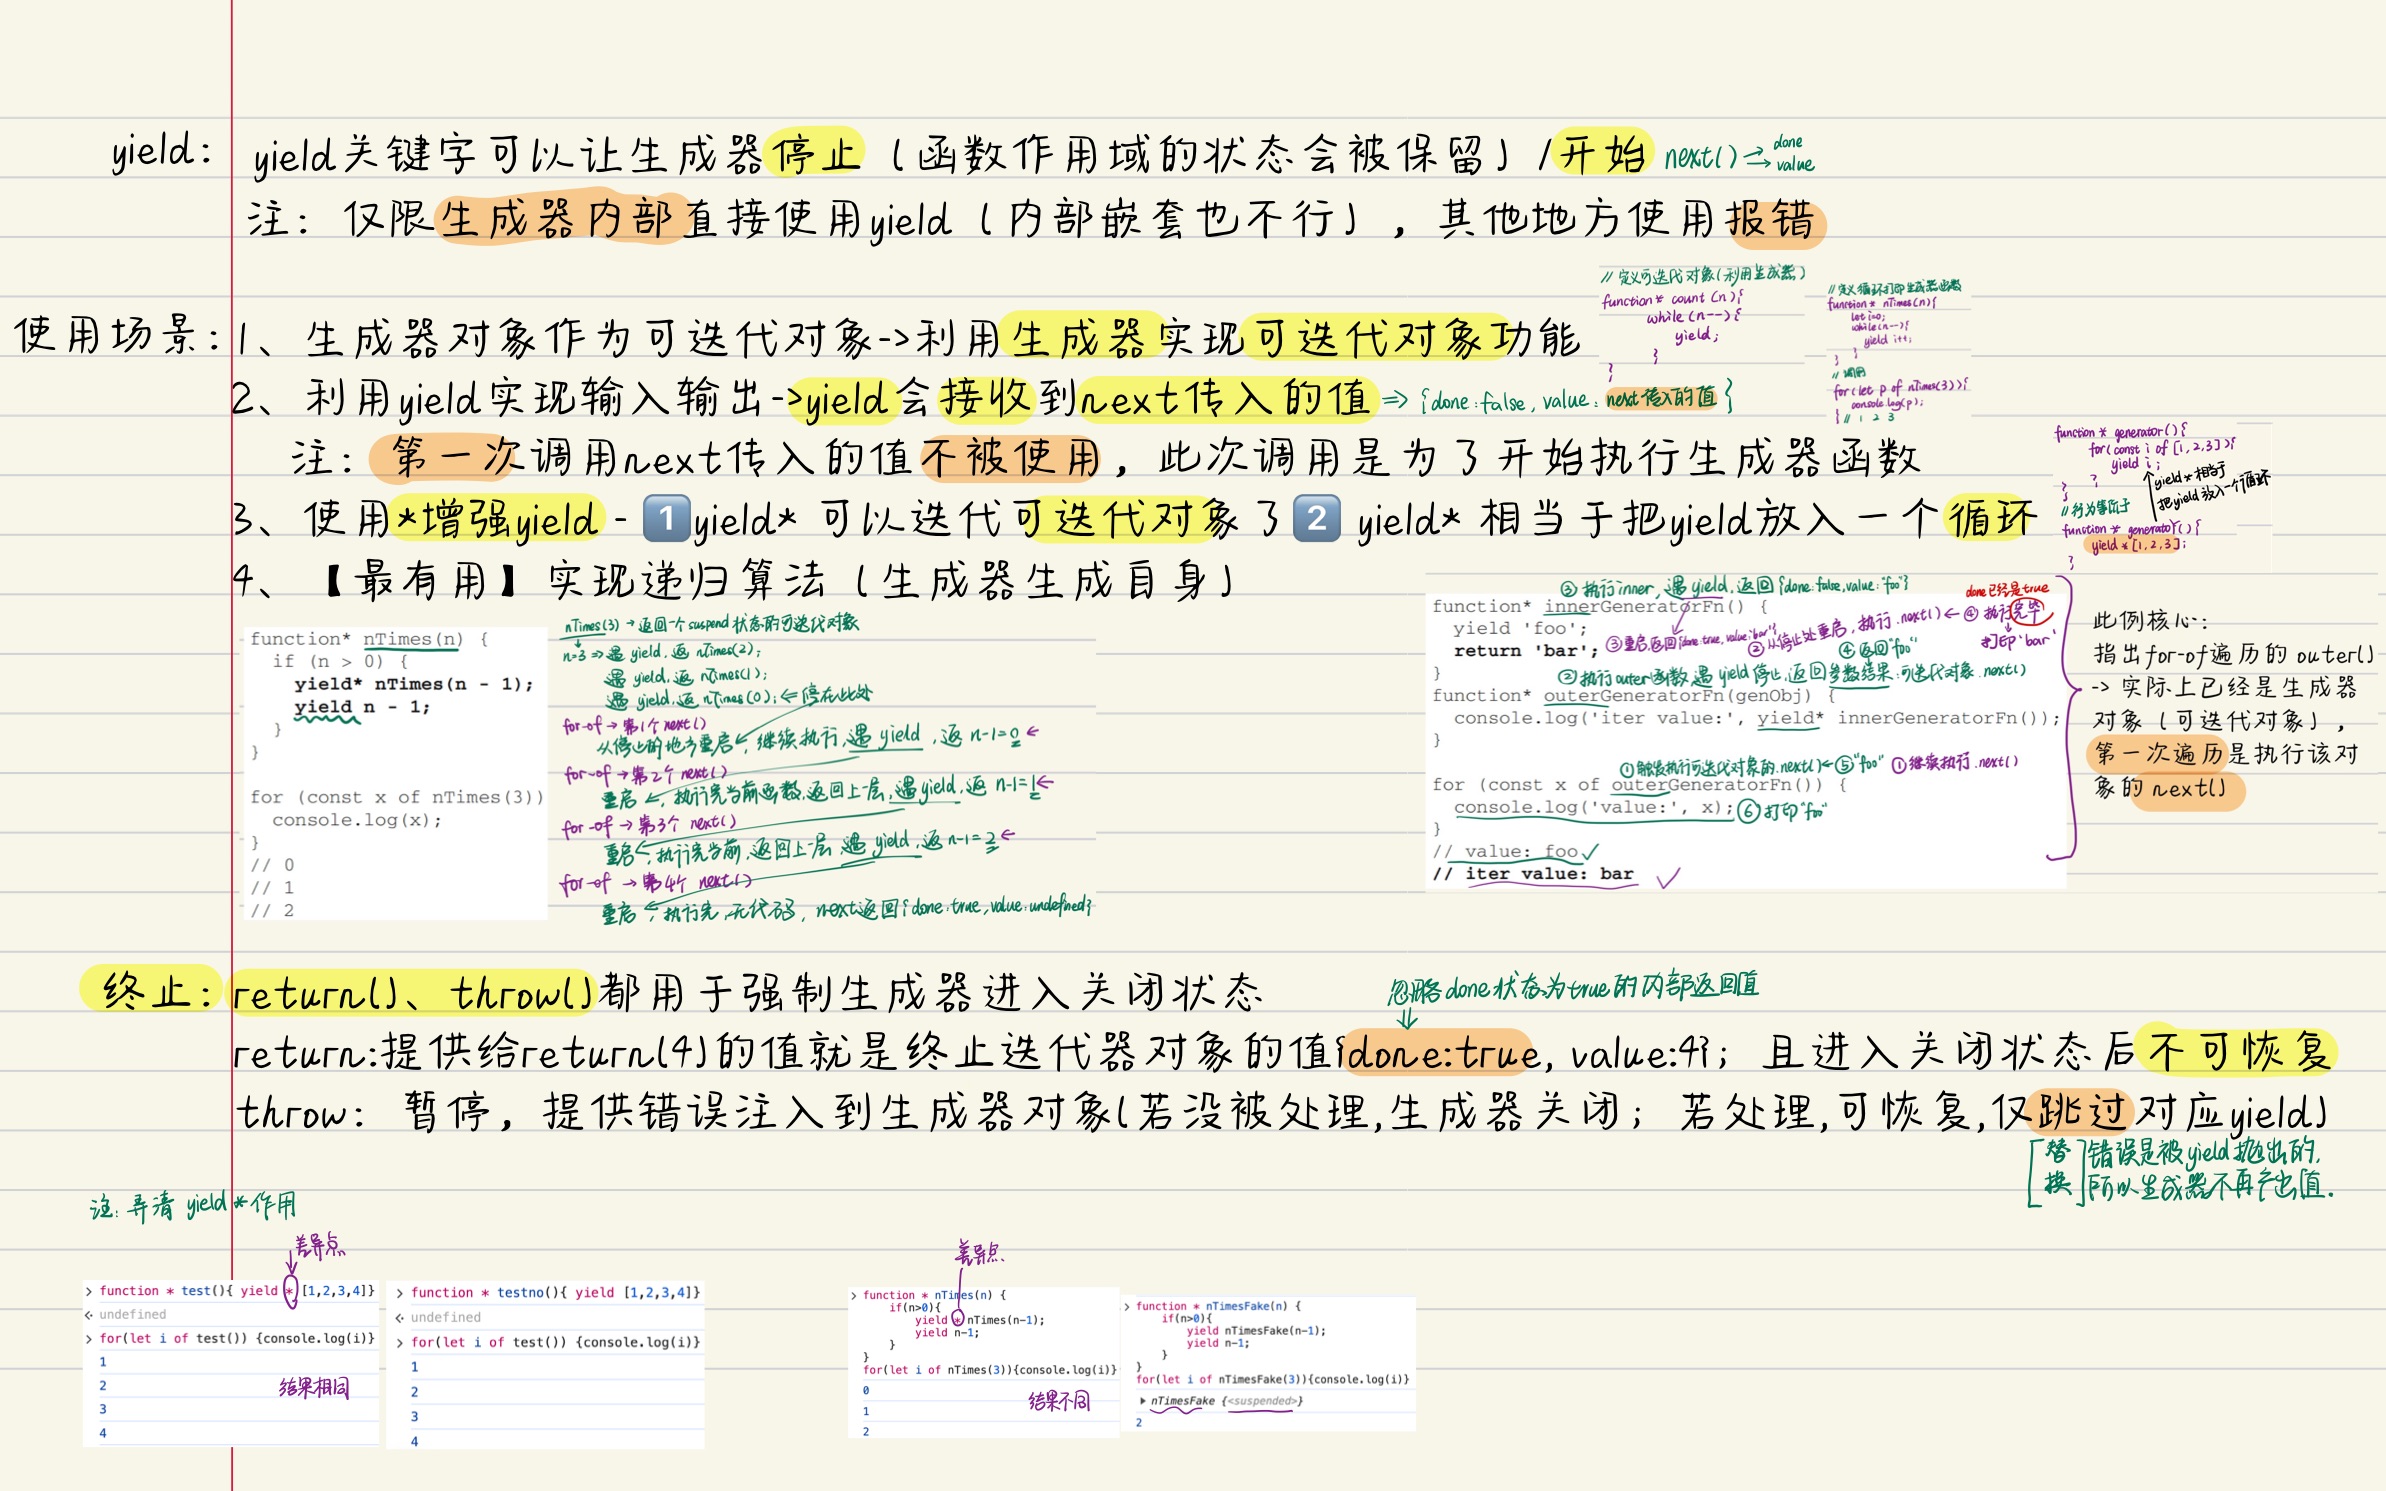Viewport: 2386px width, 1491px height.
Task: Click the '使用场景:' margin heading
Action: click(116, 335)
